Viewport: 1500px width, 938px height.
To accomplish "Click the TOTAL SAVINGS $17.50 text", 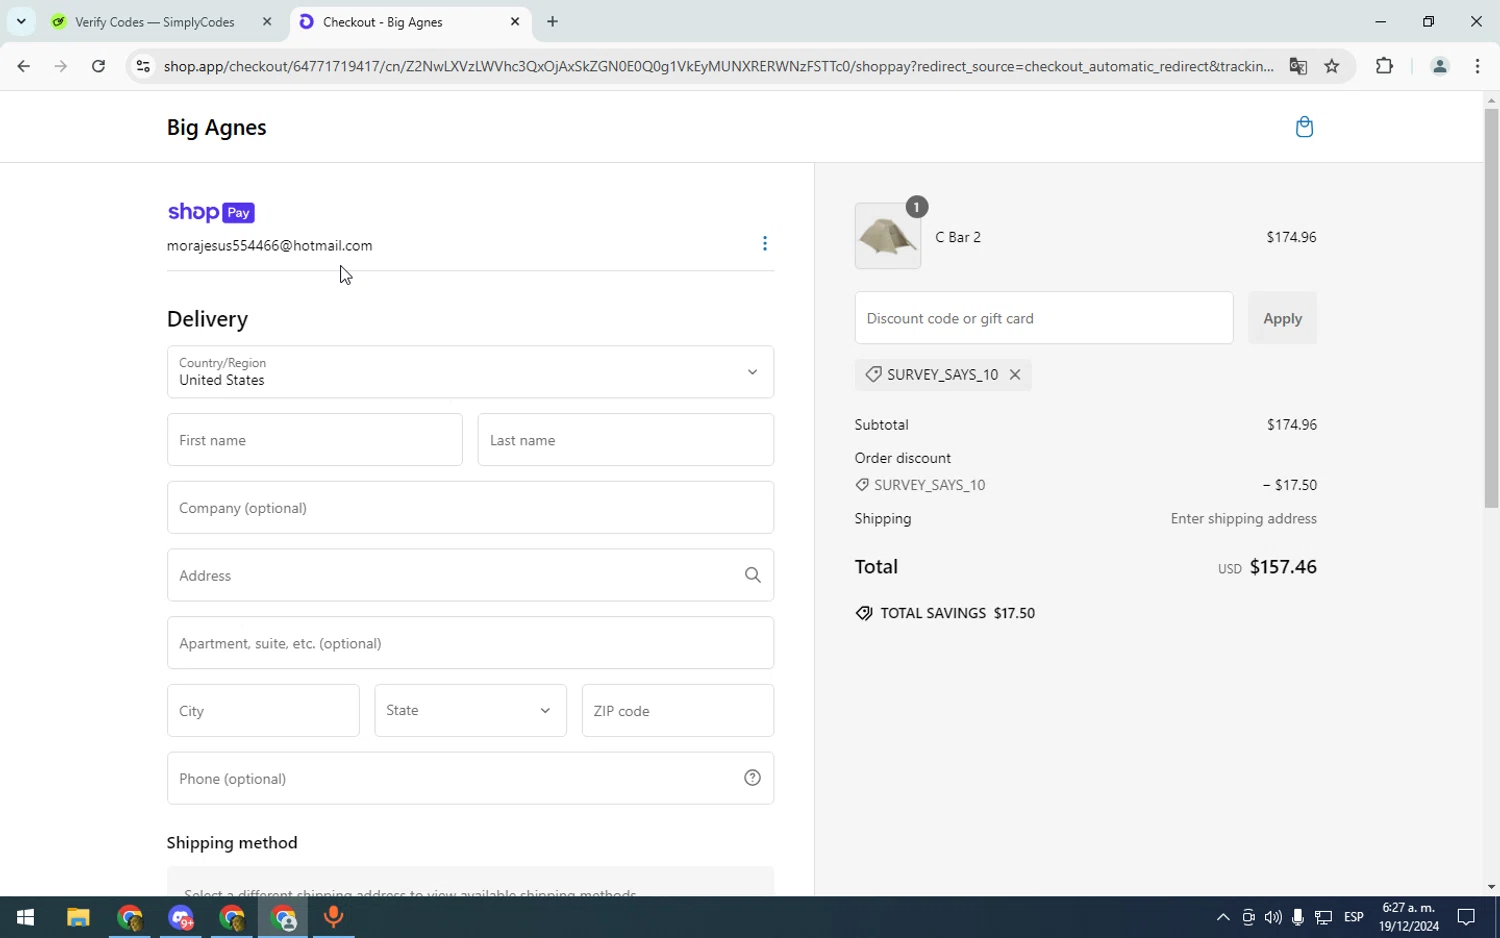I will [x=957, y=613].
